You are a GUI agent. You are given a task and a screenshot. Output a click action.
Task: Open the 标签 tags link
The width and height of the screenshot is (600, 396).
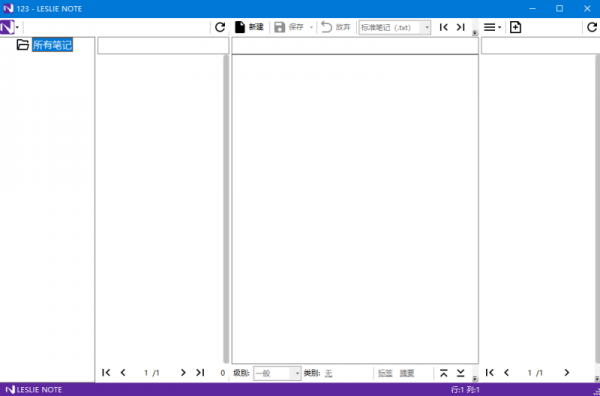pos(385,373)
